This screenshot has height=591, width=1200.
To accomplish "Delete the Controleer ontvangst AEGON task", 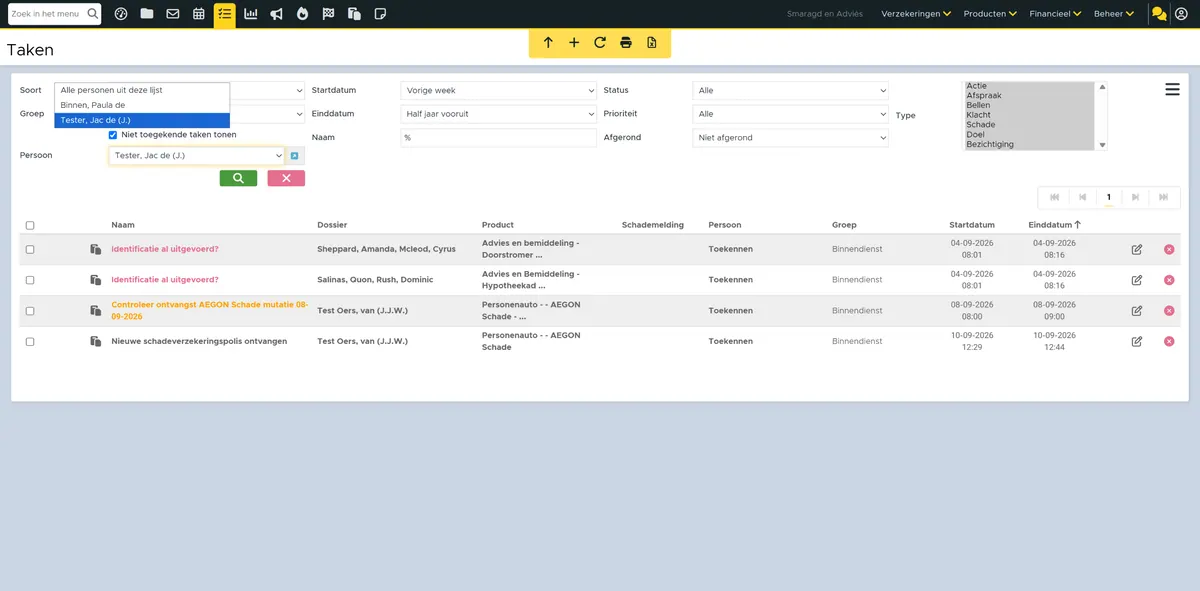I will point(1169,311).
